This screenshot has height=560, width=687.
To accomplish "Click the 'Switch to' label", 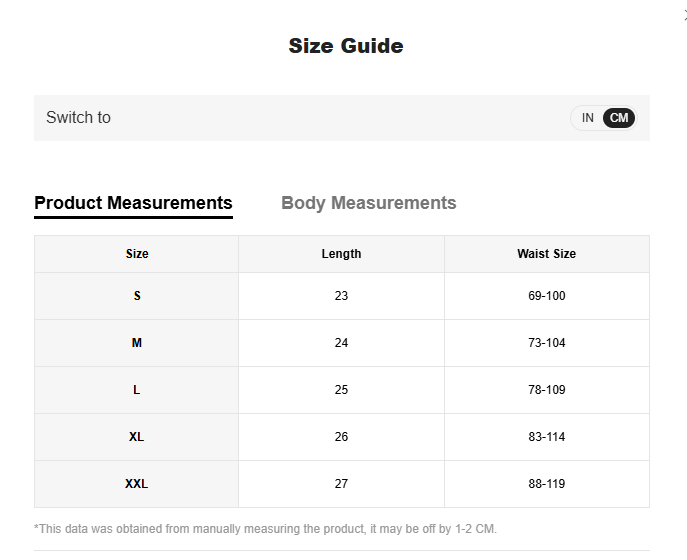I will click(78, 118).
